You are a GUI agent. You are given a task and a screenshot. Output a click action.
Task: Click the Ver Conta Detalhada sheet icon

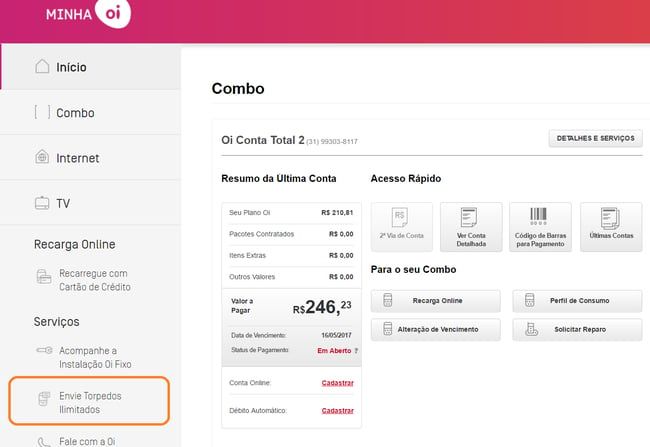click(469, 217)
